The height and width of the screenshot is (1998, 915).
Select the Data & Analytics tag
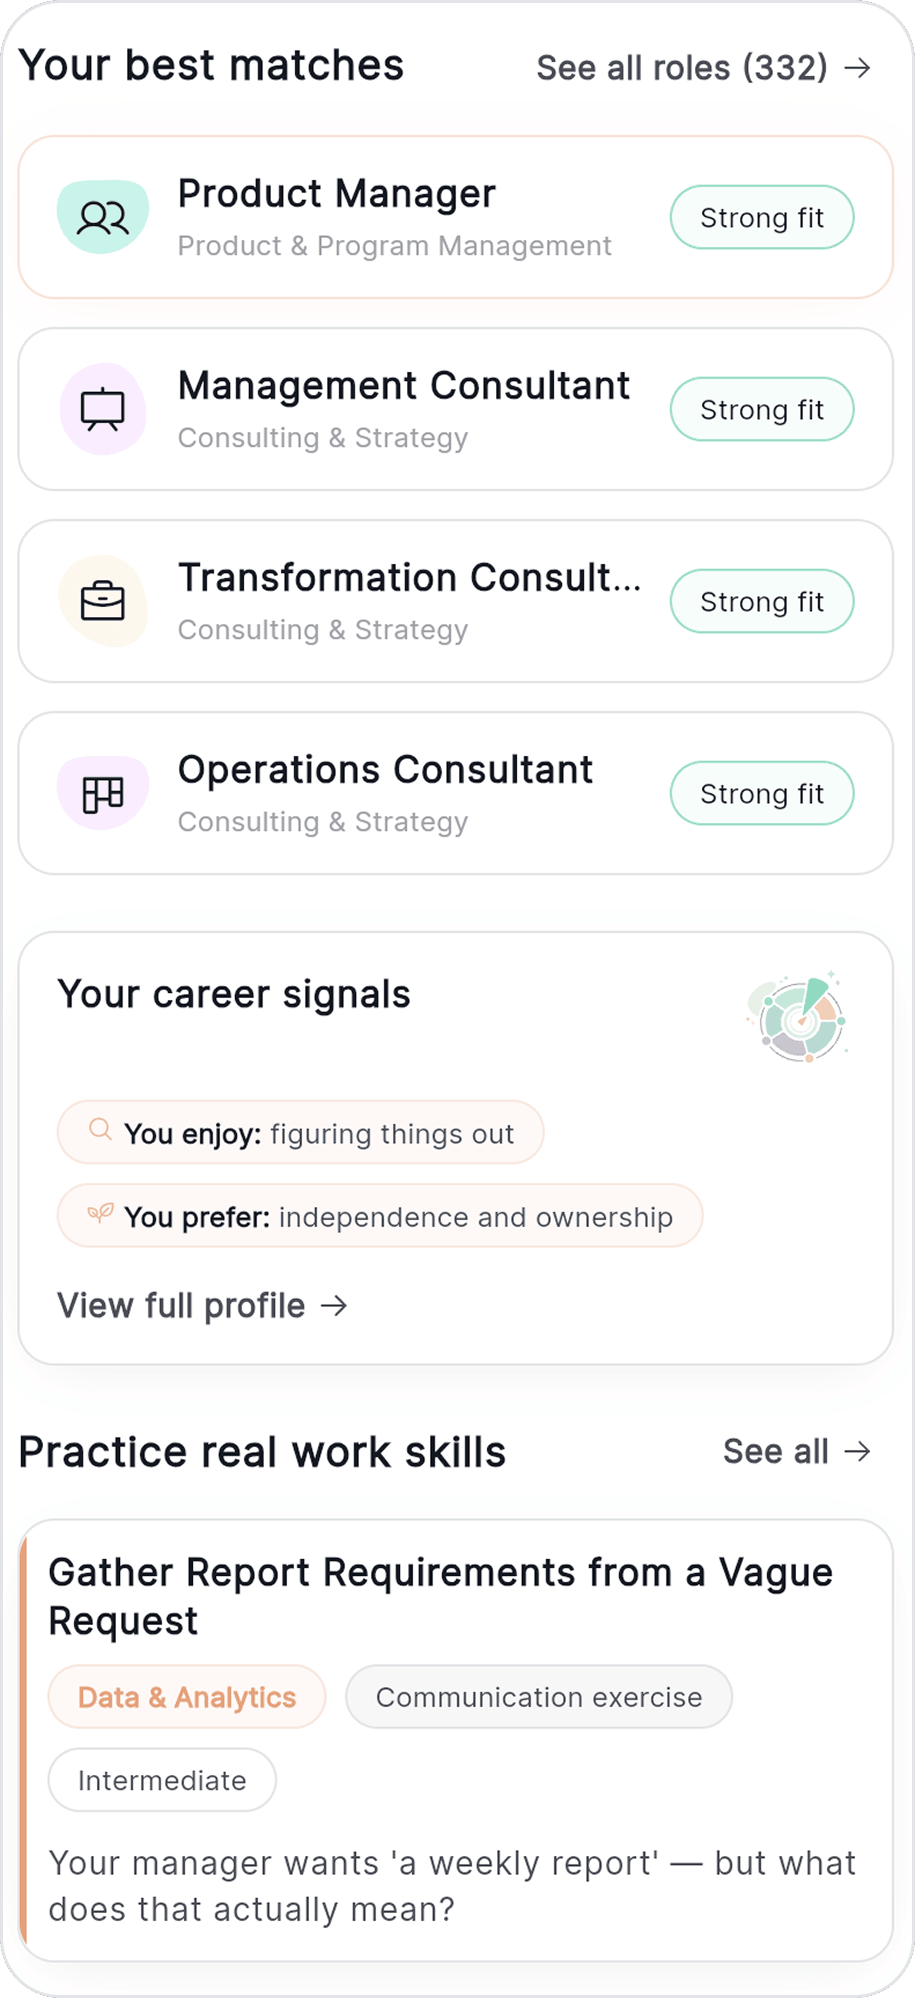pos(186,1696)
